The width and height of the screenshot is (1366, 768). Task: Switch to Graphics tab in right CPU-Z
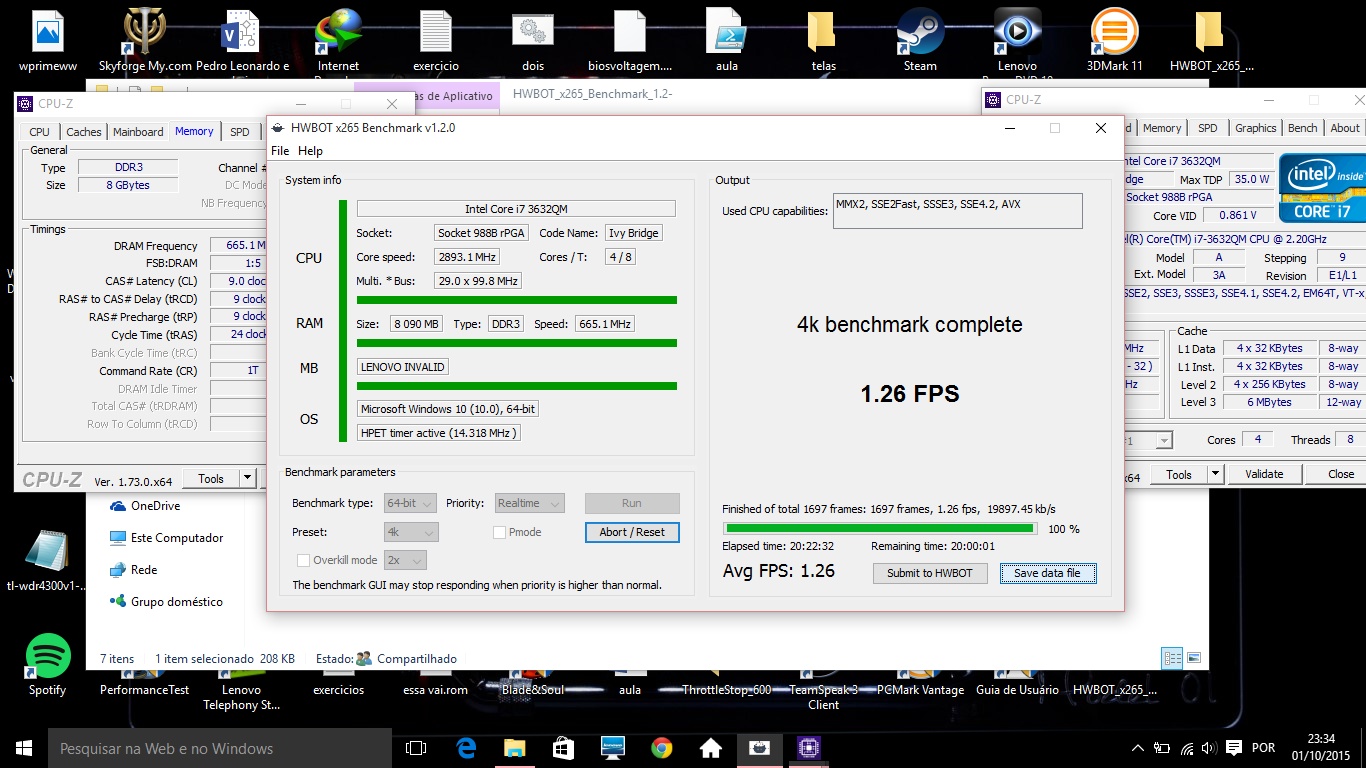(x=1255, y=128)
